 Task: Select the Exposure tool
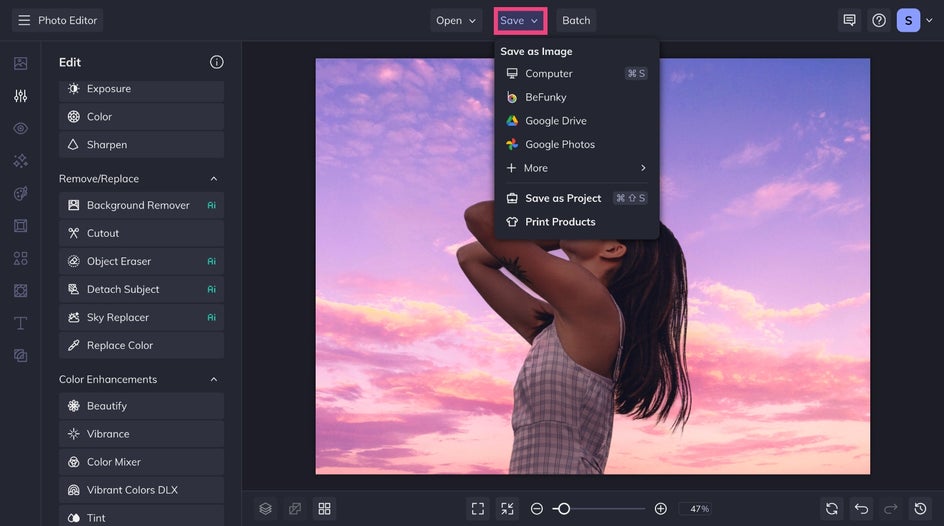point(141,90)
